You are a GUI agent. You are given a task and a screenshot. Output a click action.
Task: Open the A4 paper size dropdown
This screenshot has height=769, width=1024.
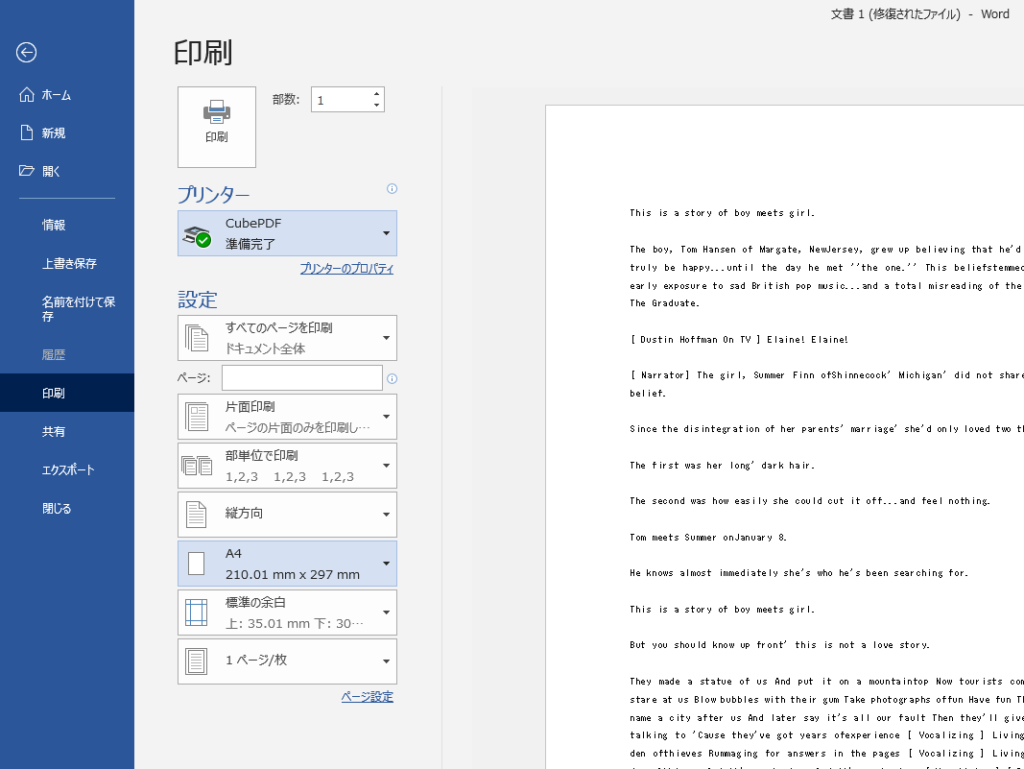(x=287, y=563)
